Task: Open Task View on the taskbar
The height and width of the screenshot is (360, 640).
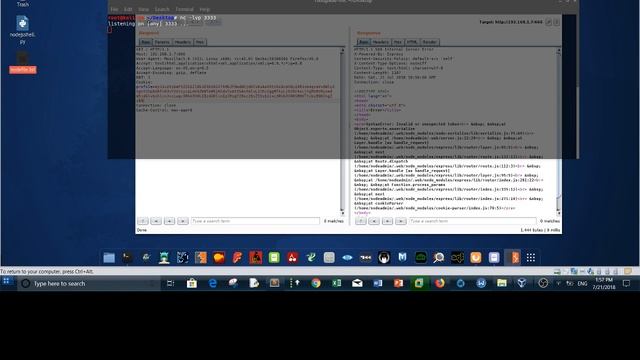Action: click(x=171, y=283)
